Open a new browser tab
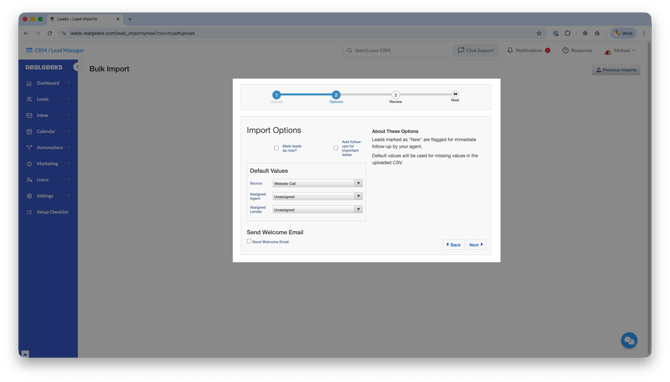Image resolution: width=670 pixels, height=382 pixels. (x=130, y=19)
